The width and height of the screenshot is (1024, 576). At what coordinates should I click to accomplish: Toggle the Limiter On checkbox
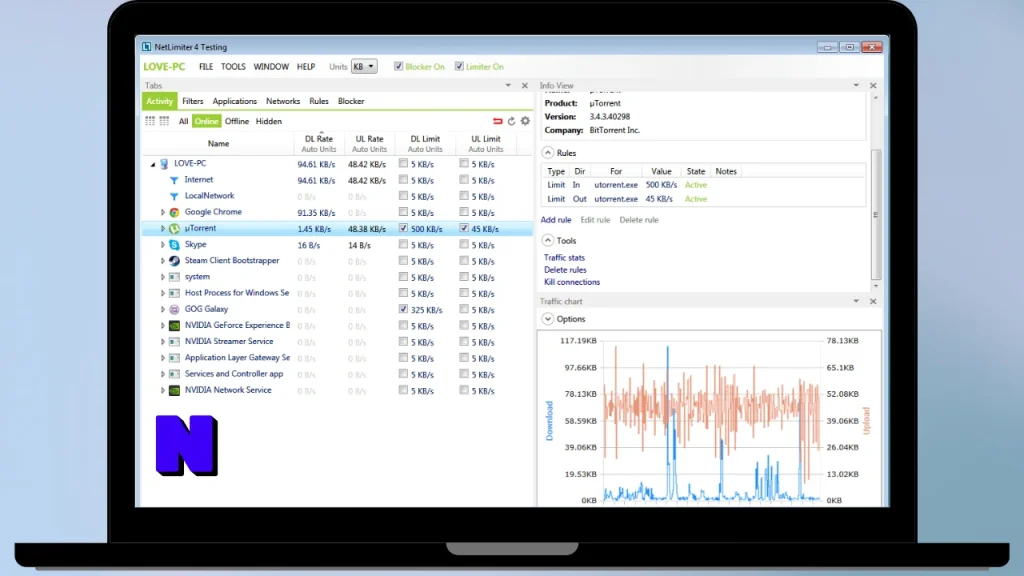tap(459, 66)
